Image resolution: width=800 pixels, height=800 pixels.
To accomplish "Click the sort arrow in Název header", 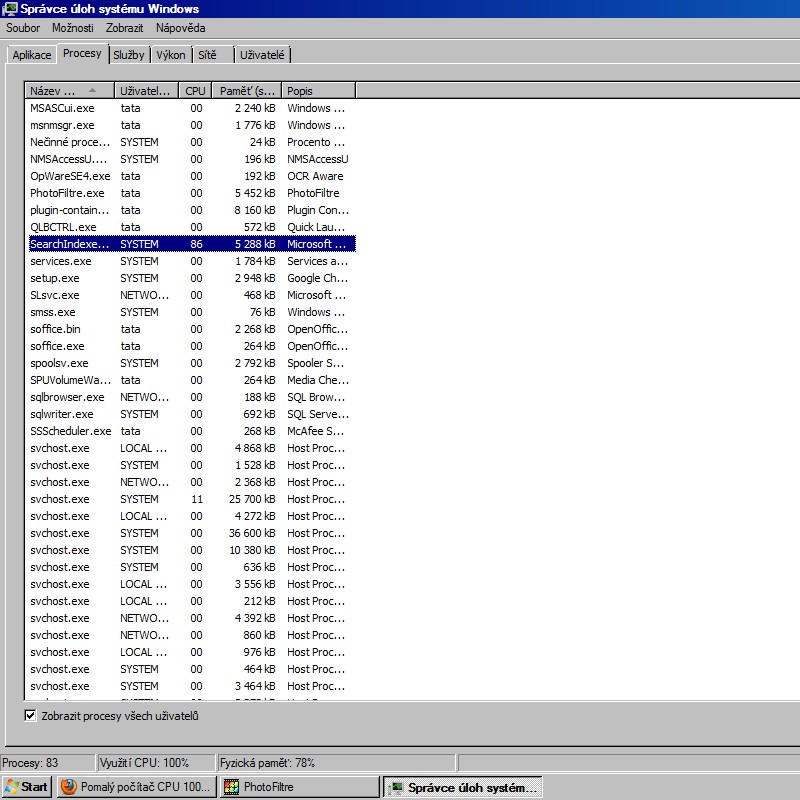I will [92, 90].
